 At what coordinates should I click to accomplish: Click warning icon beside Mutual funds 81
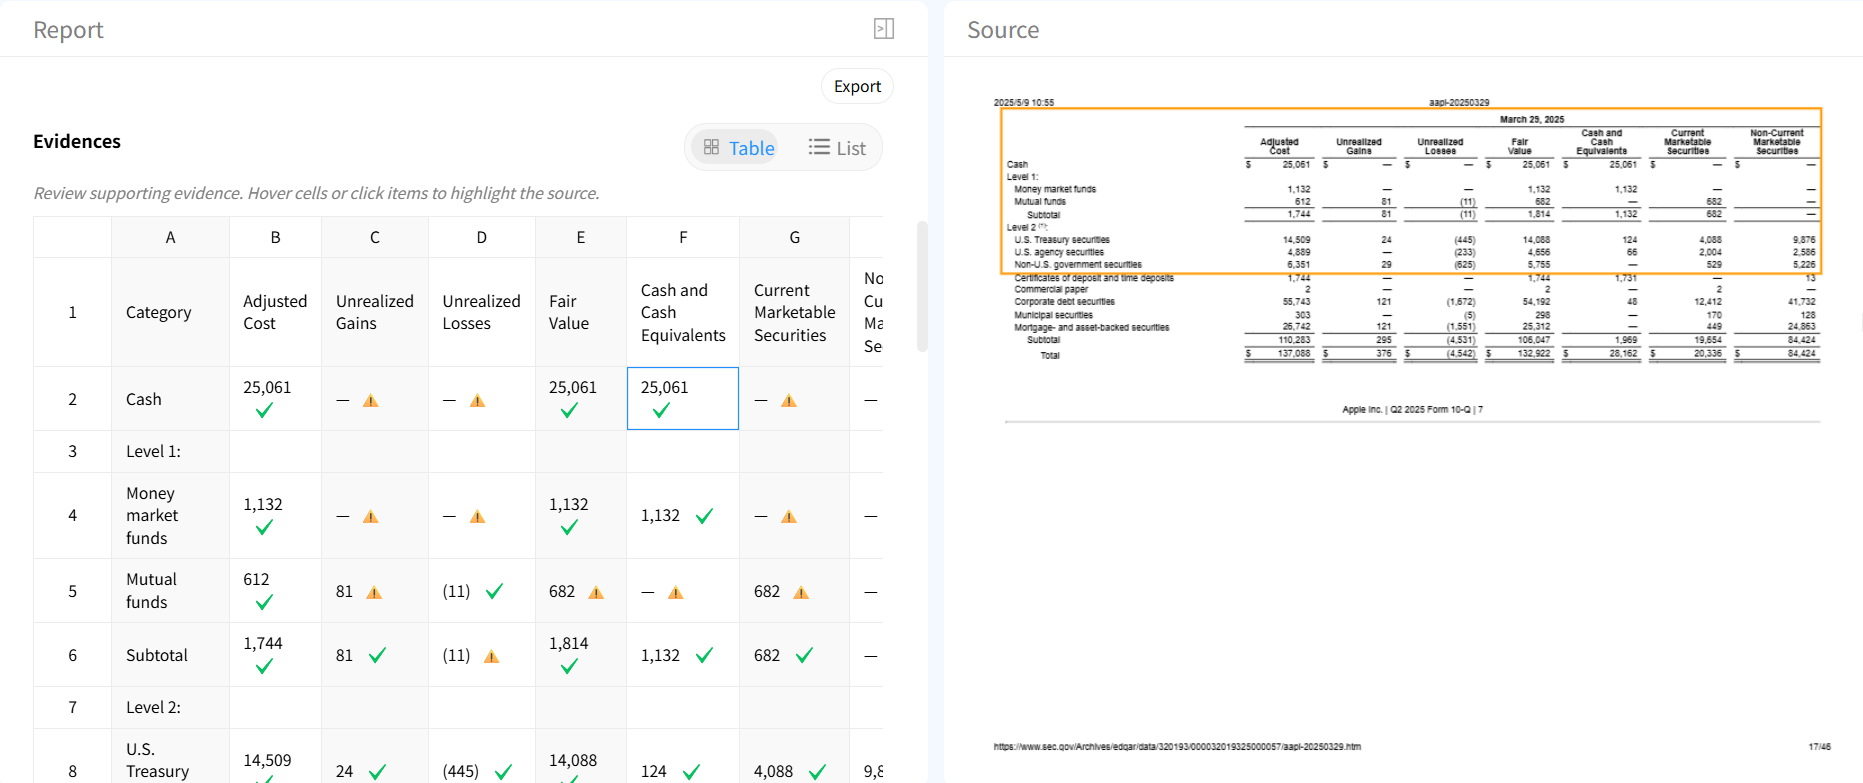pyautogui.click(x=374, y=593)
